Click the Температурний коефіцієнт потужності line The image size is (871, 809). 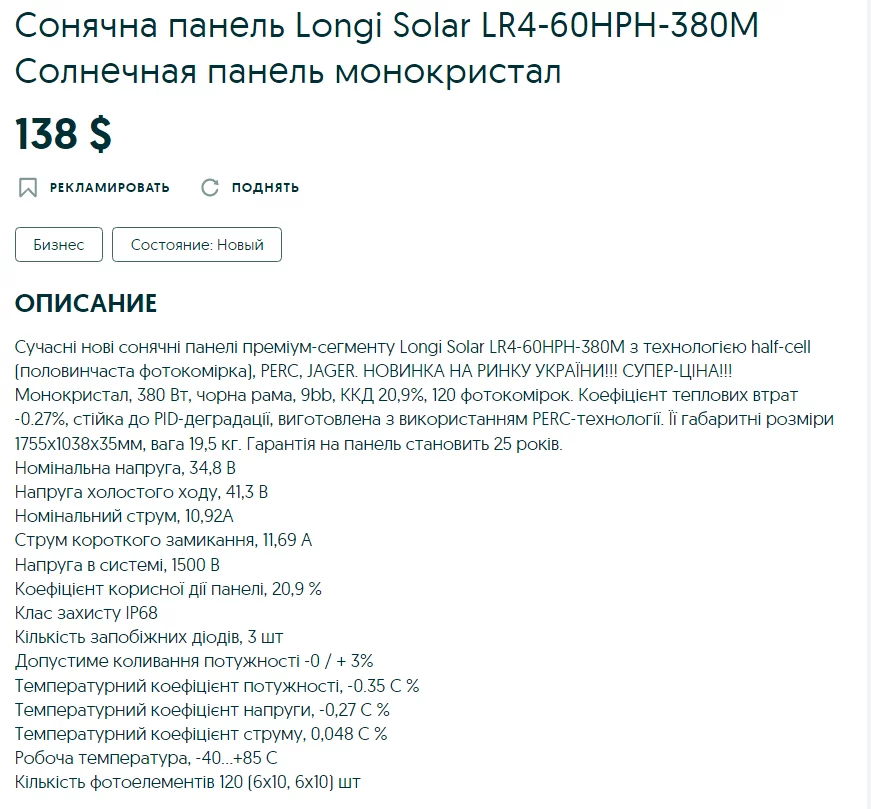click(x=217, y=686)
